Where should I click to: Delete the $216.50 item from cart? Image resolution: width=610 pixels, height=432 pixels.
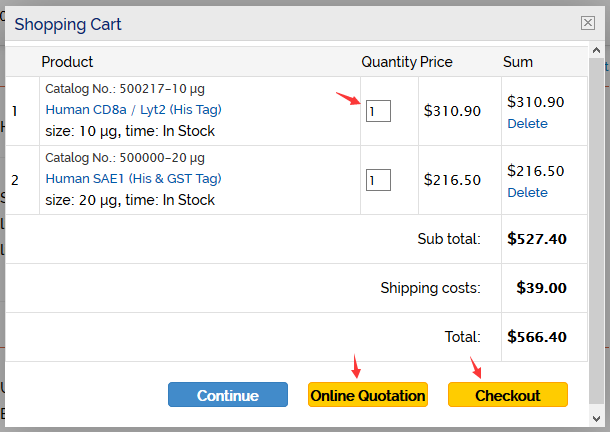pyautogui.click(x=527, y=193)
